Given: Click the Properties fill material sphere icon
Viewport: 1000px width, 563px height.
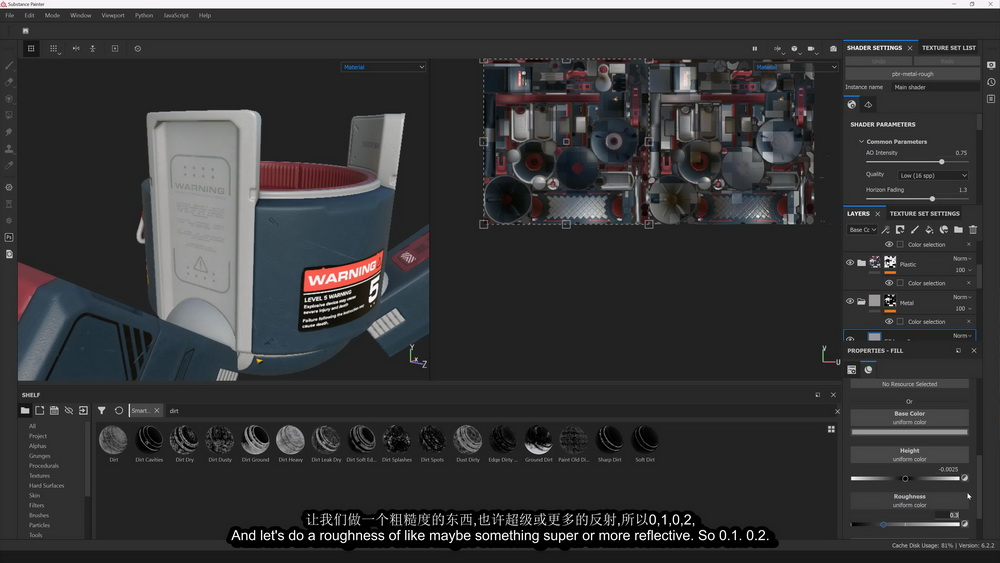Looking at the screenshot, I should pos(868,370).
